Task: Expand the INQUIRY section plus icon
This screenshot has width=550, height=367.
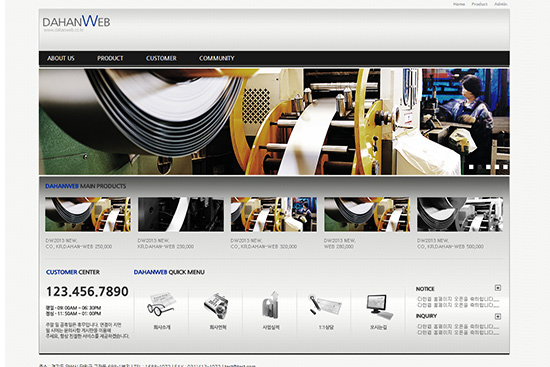Action: pos(498,316)
